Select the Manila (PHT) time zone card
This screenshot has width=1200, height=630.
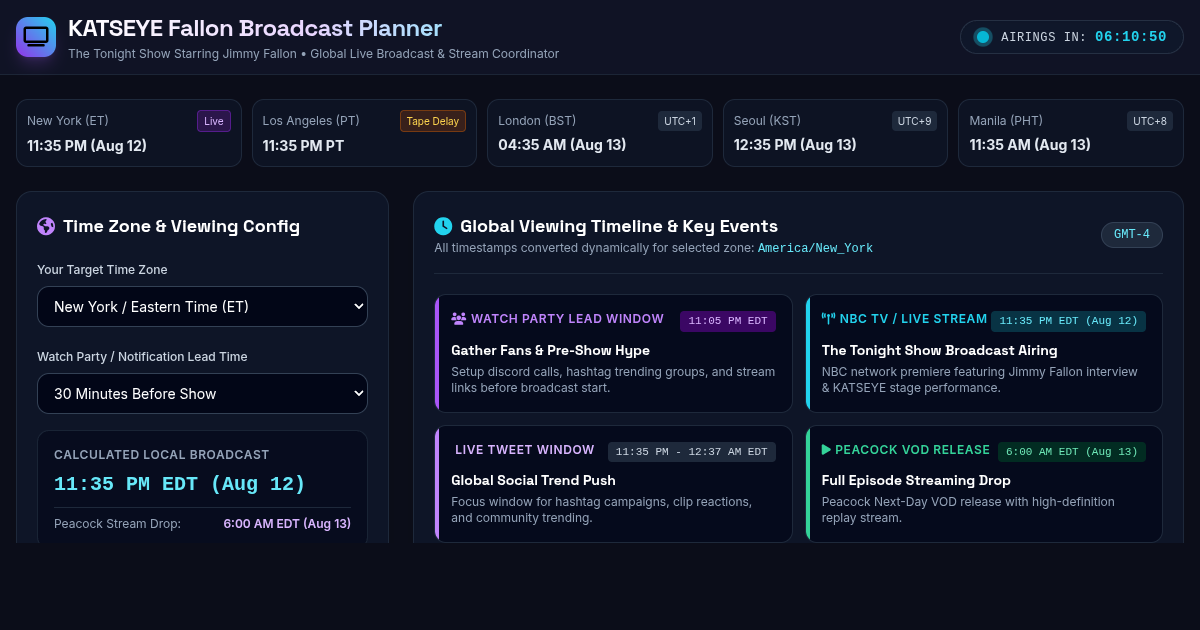point(1071,133)
